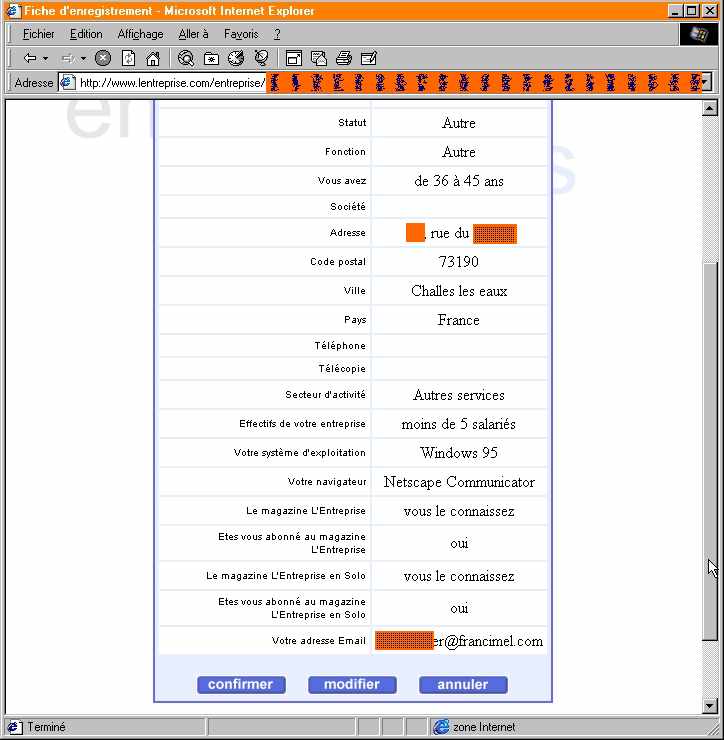Click the confirmer button
724x740 pixels.
point(241,684)
